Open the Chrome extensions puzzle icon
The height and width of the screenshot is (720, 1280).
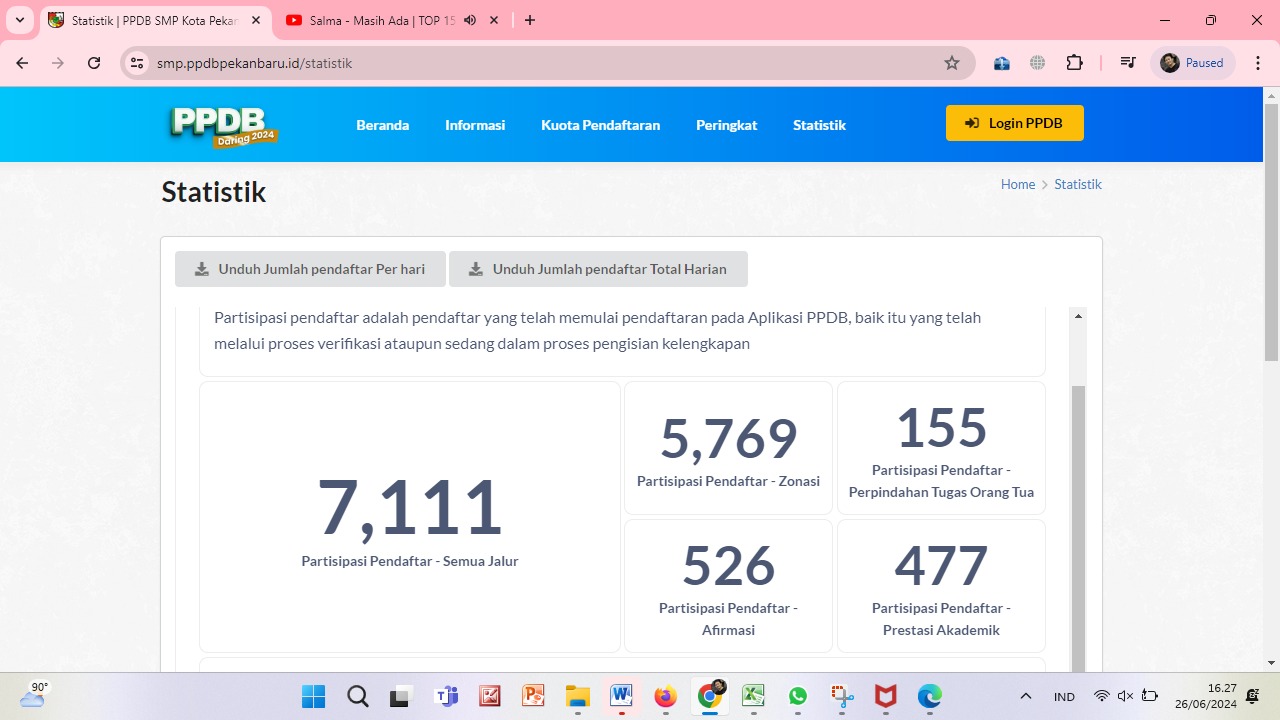click(1074, 63)
